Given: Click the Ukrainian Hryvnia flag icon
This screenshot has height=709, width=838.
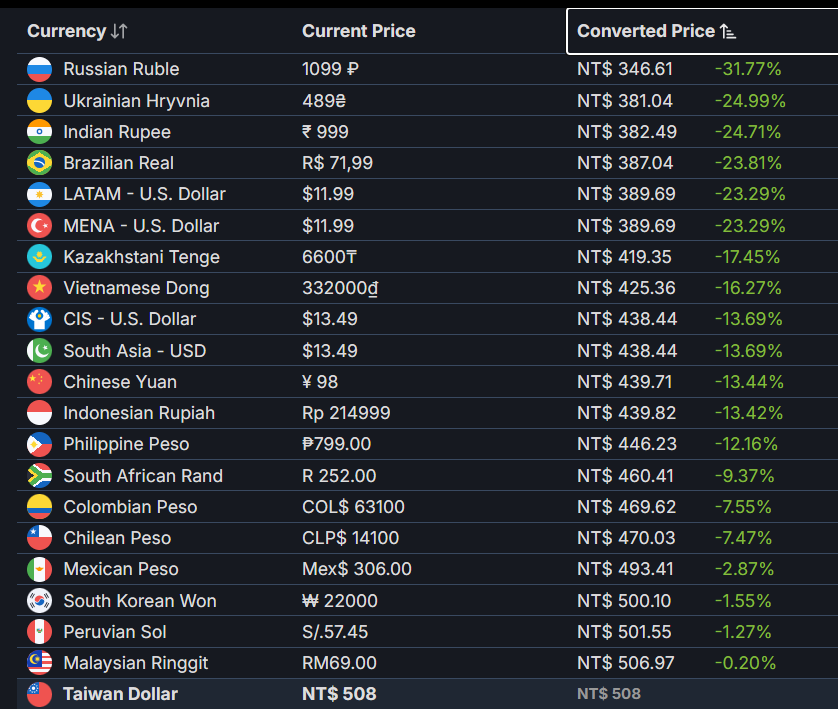Looking at the screenshot, I should click(x=40, y=100).
